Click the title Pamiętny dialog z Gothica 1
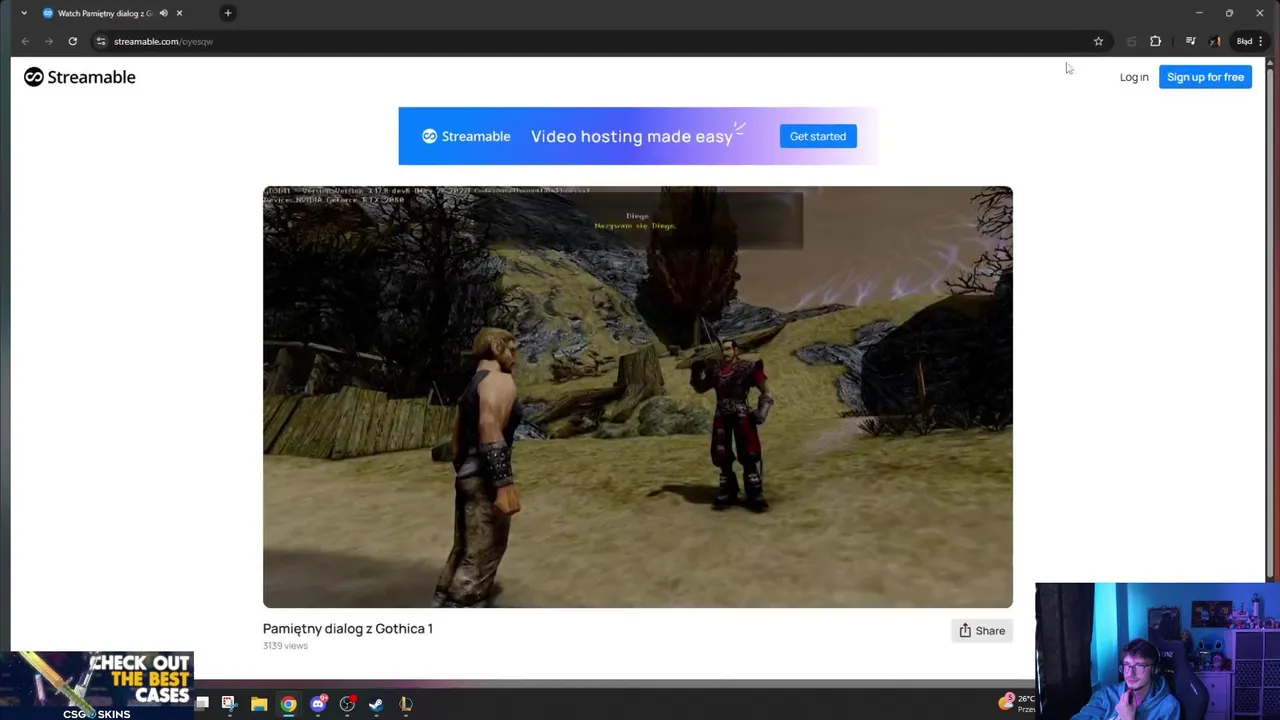This screenshot has height=720, width=1280. tap(348, 628)
